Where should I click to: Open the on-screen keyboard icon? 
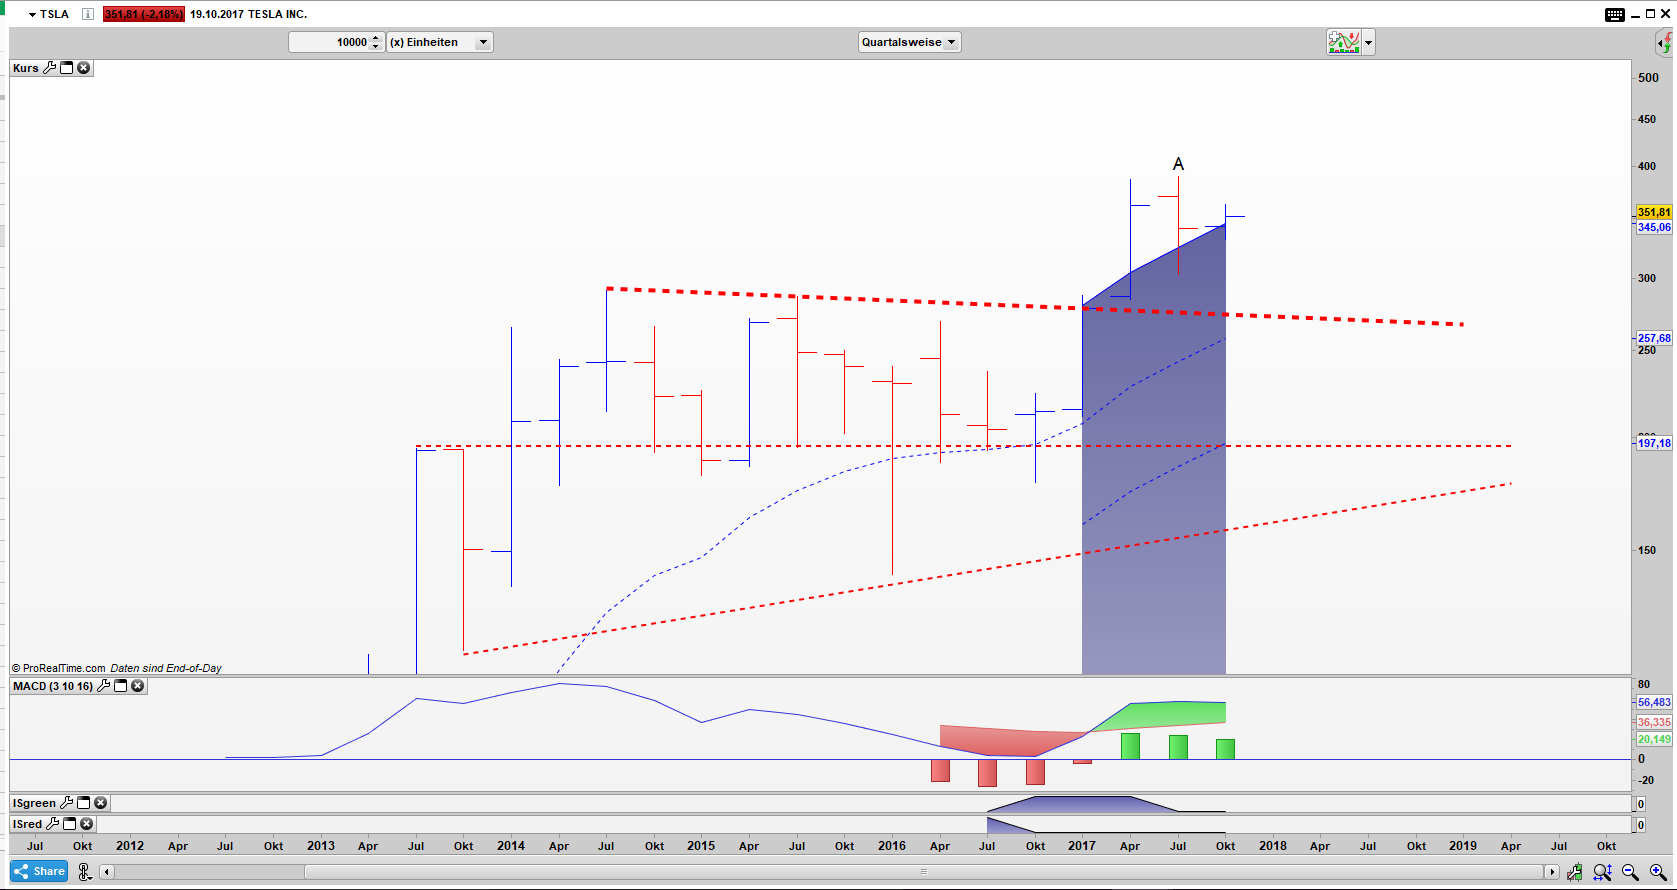pyautogui.click(x=1615, y=14)
